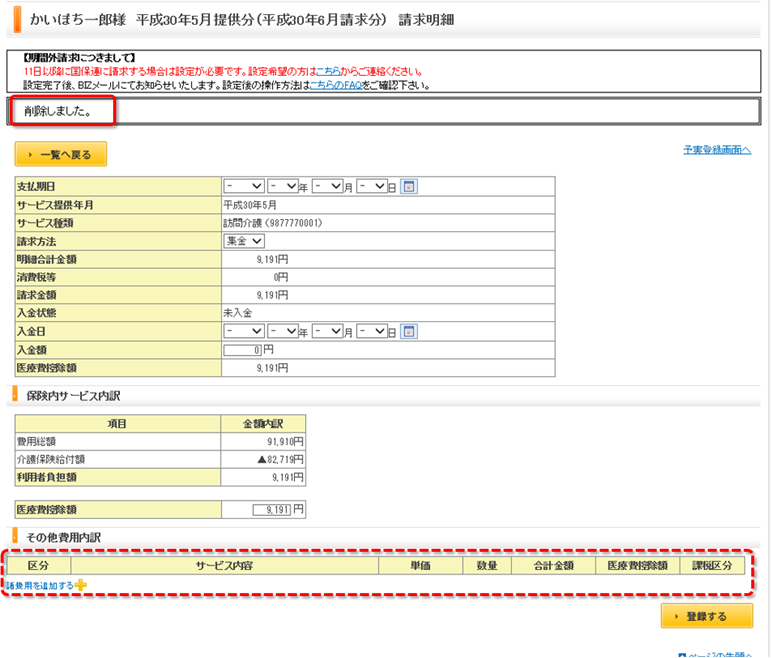Open the calendar picker for 入金日
Viewport: 771px width, 658px height.
[x=409, y=331]
